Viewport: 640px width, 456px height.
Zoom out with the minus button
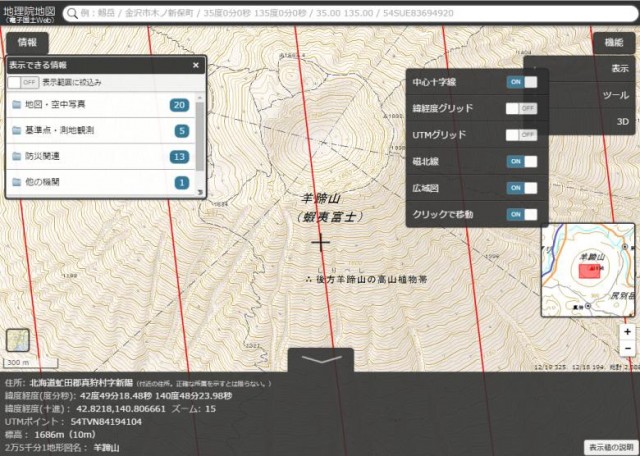[x=627, y=349]
